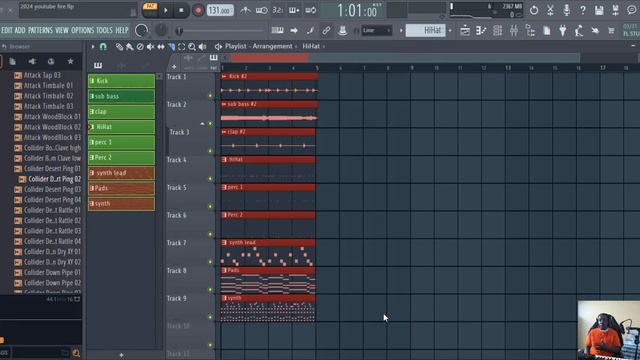
Task: Toggle loop recording icon
Action: click(311, 10)
